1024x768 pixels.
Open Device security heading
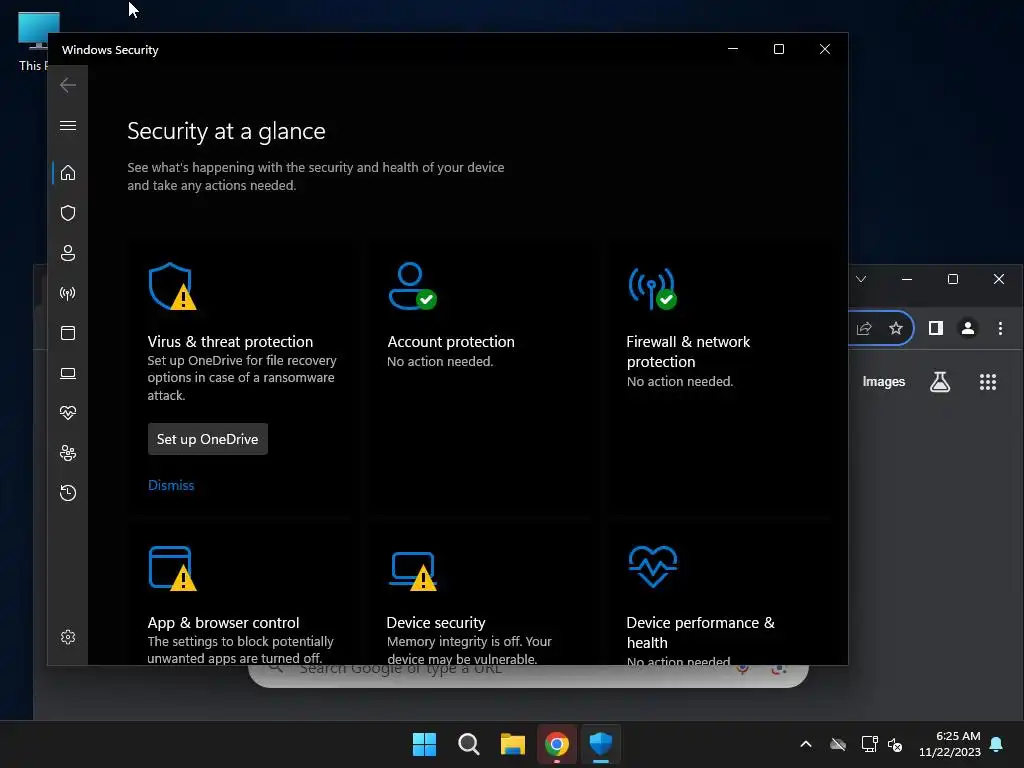(x=436, y=622)
